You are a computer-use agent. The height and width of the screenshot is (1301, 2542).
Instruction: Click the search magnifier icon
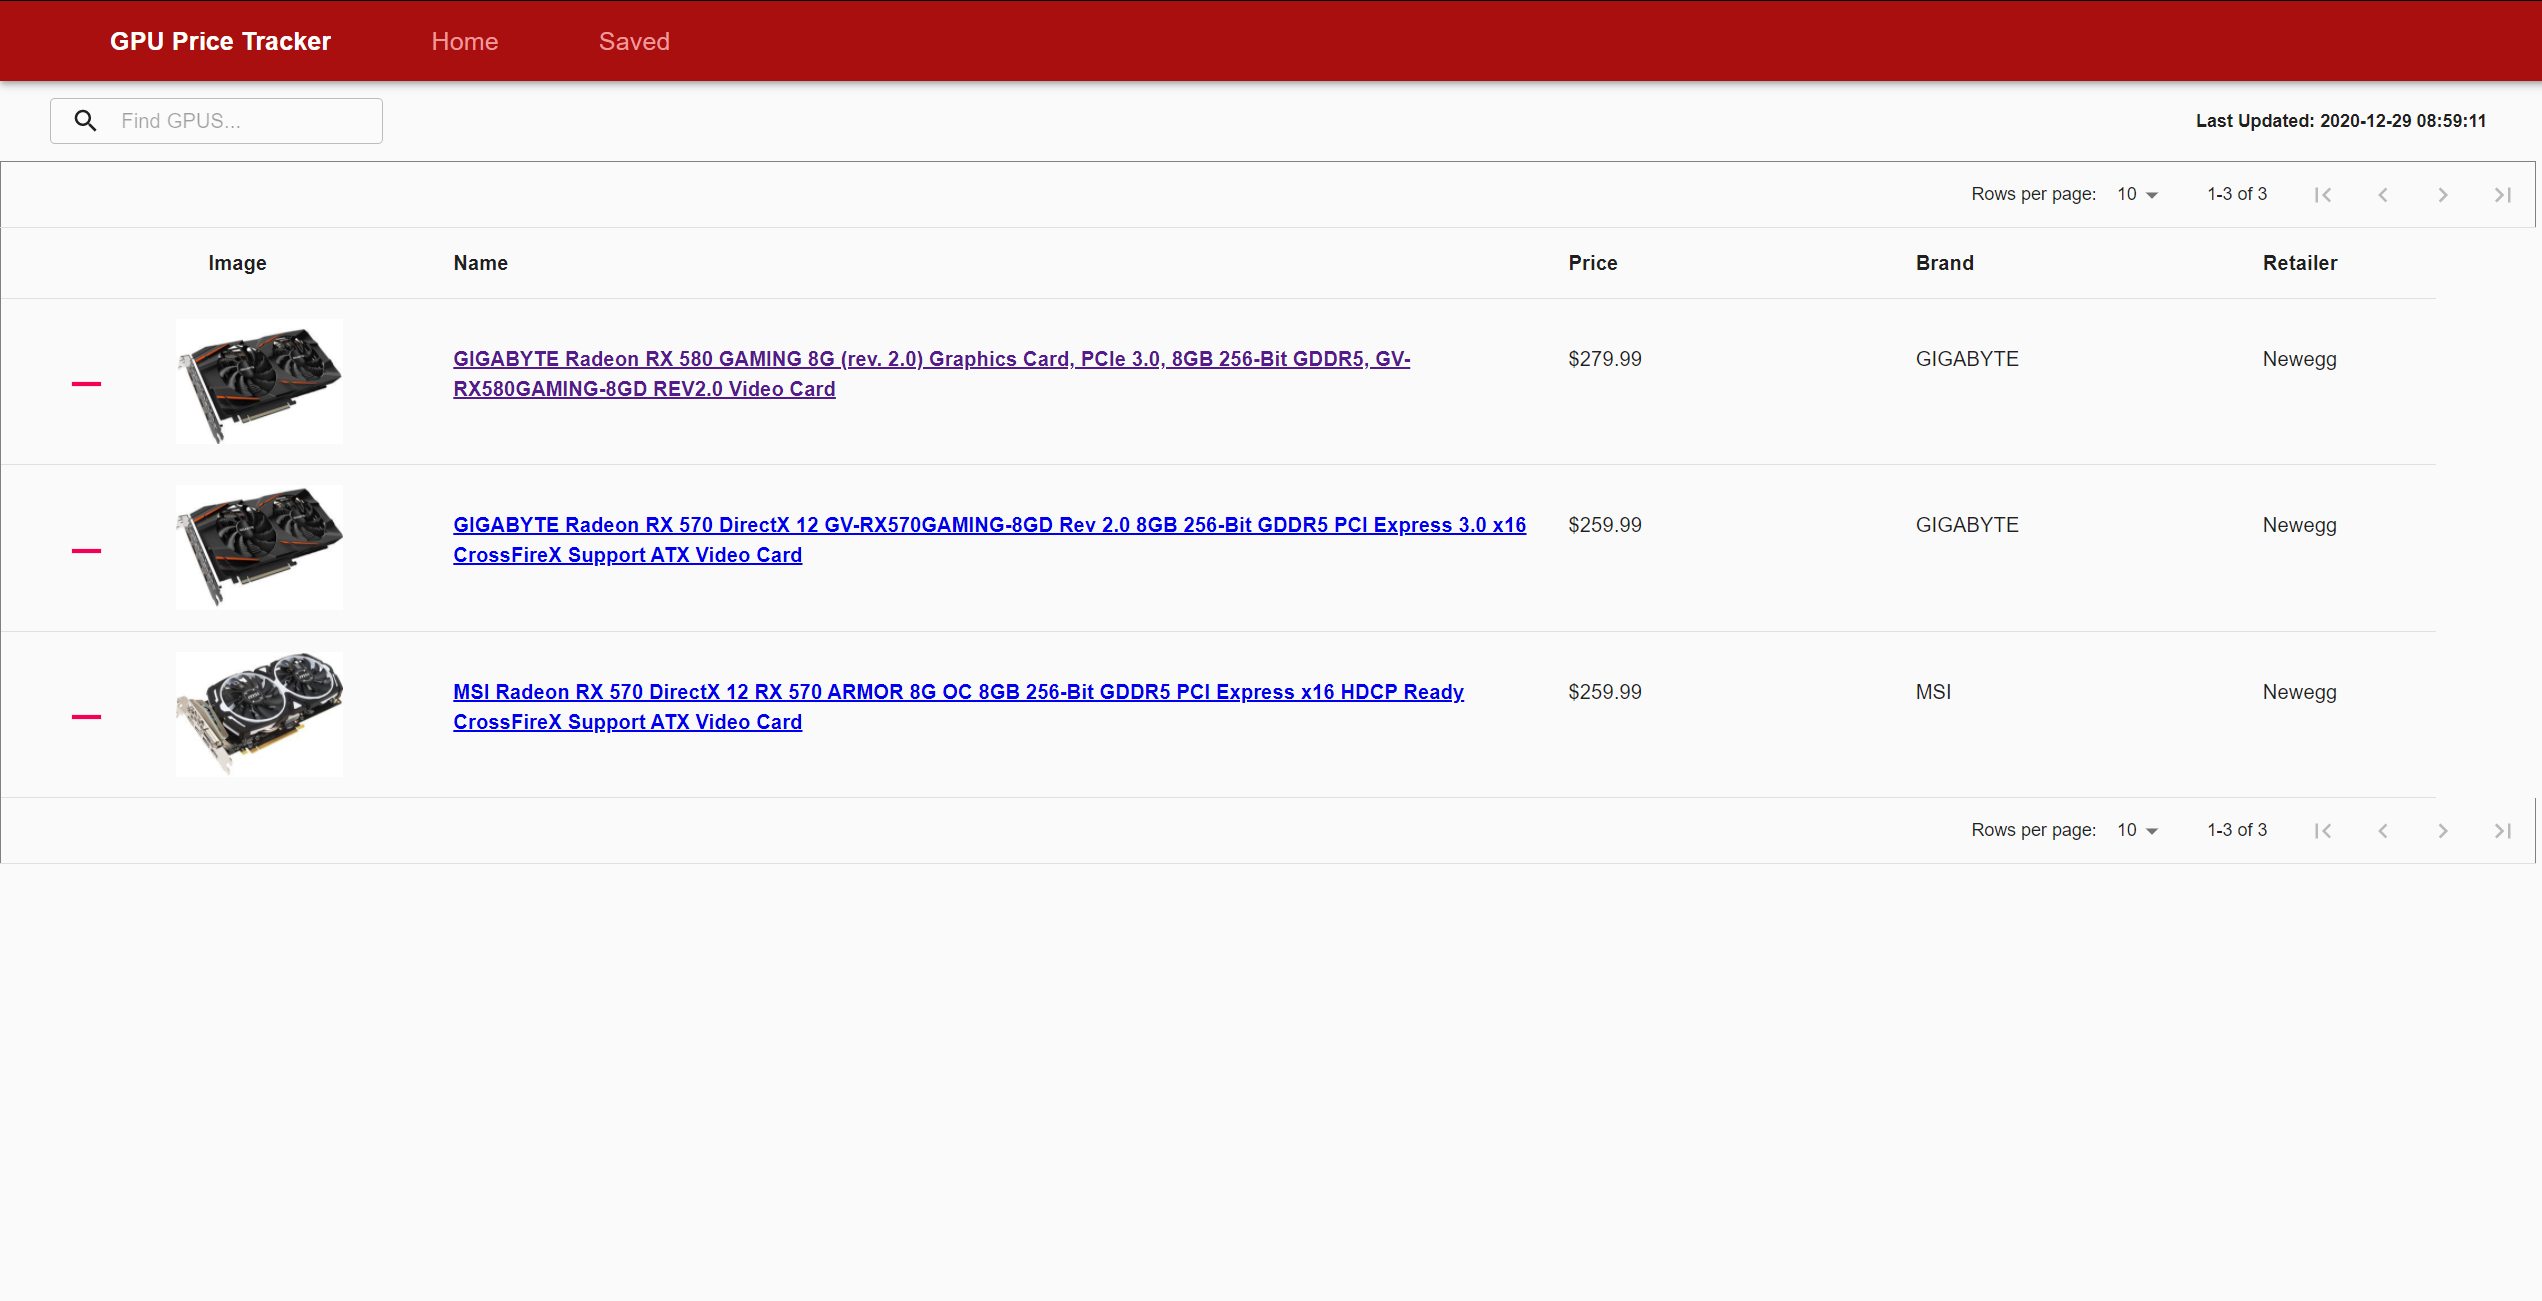tap(85, 120)
